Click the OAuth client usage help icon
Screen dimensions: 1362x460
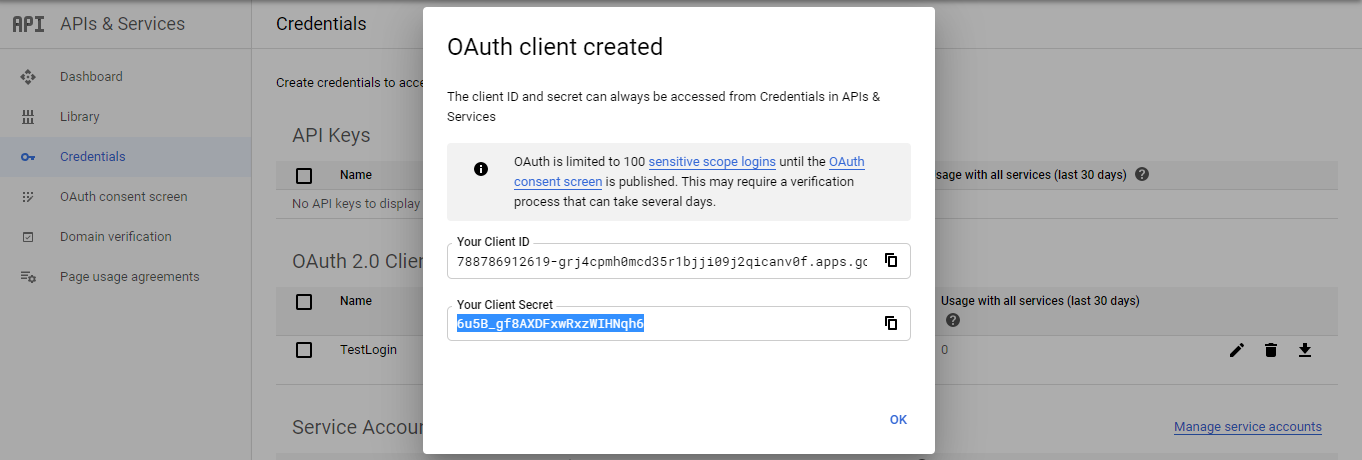click(x=953, y=320)
